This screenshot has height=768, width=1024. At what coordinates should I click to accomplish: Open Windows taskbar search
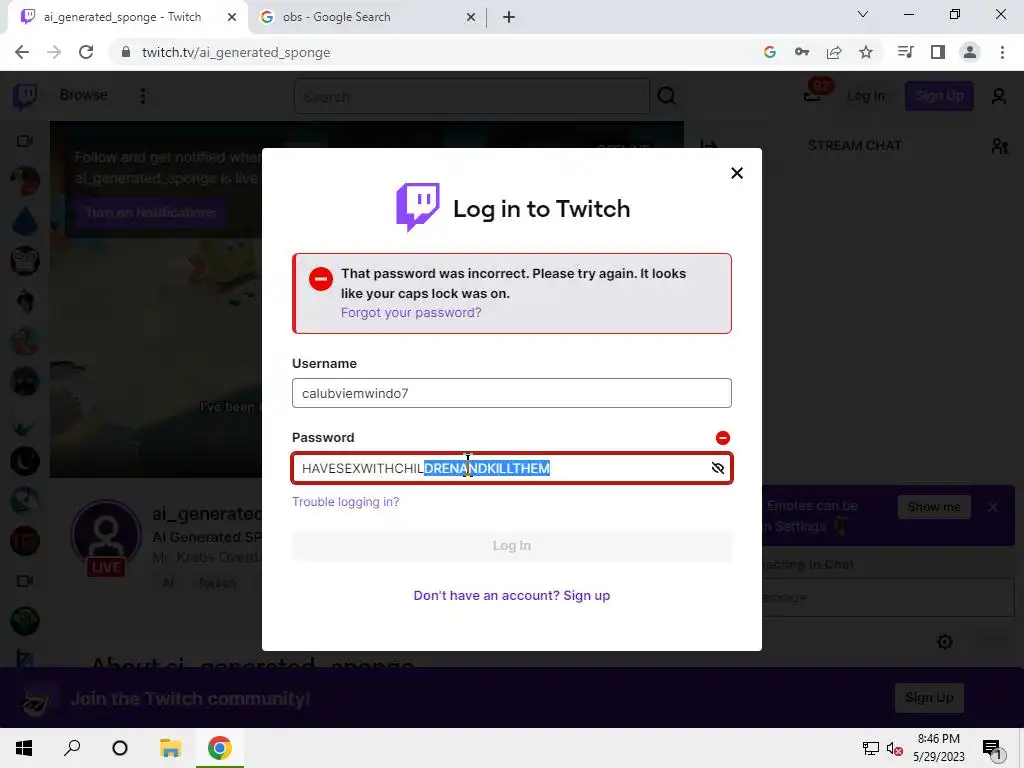72,748
